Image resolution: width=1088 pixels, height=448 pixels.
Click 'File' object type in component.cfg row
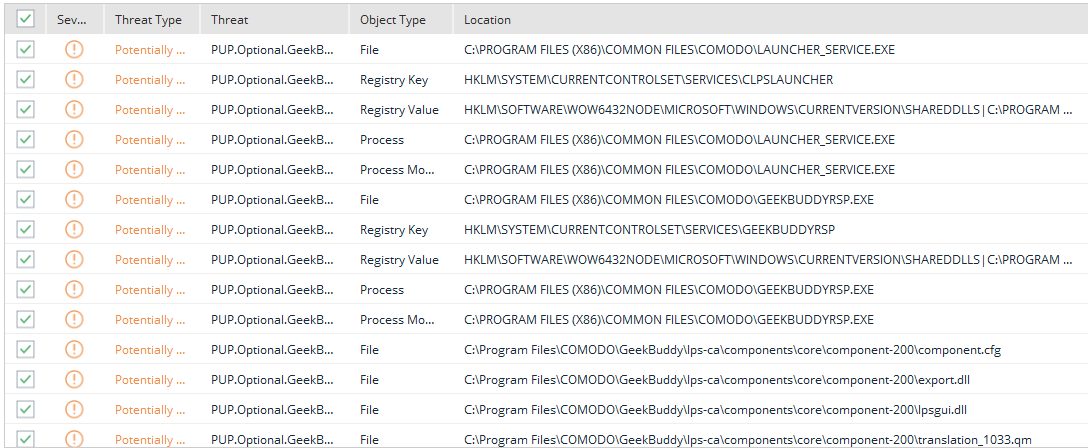[x=369, y=350]
